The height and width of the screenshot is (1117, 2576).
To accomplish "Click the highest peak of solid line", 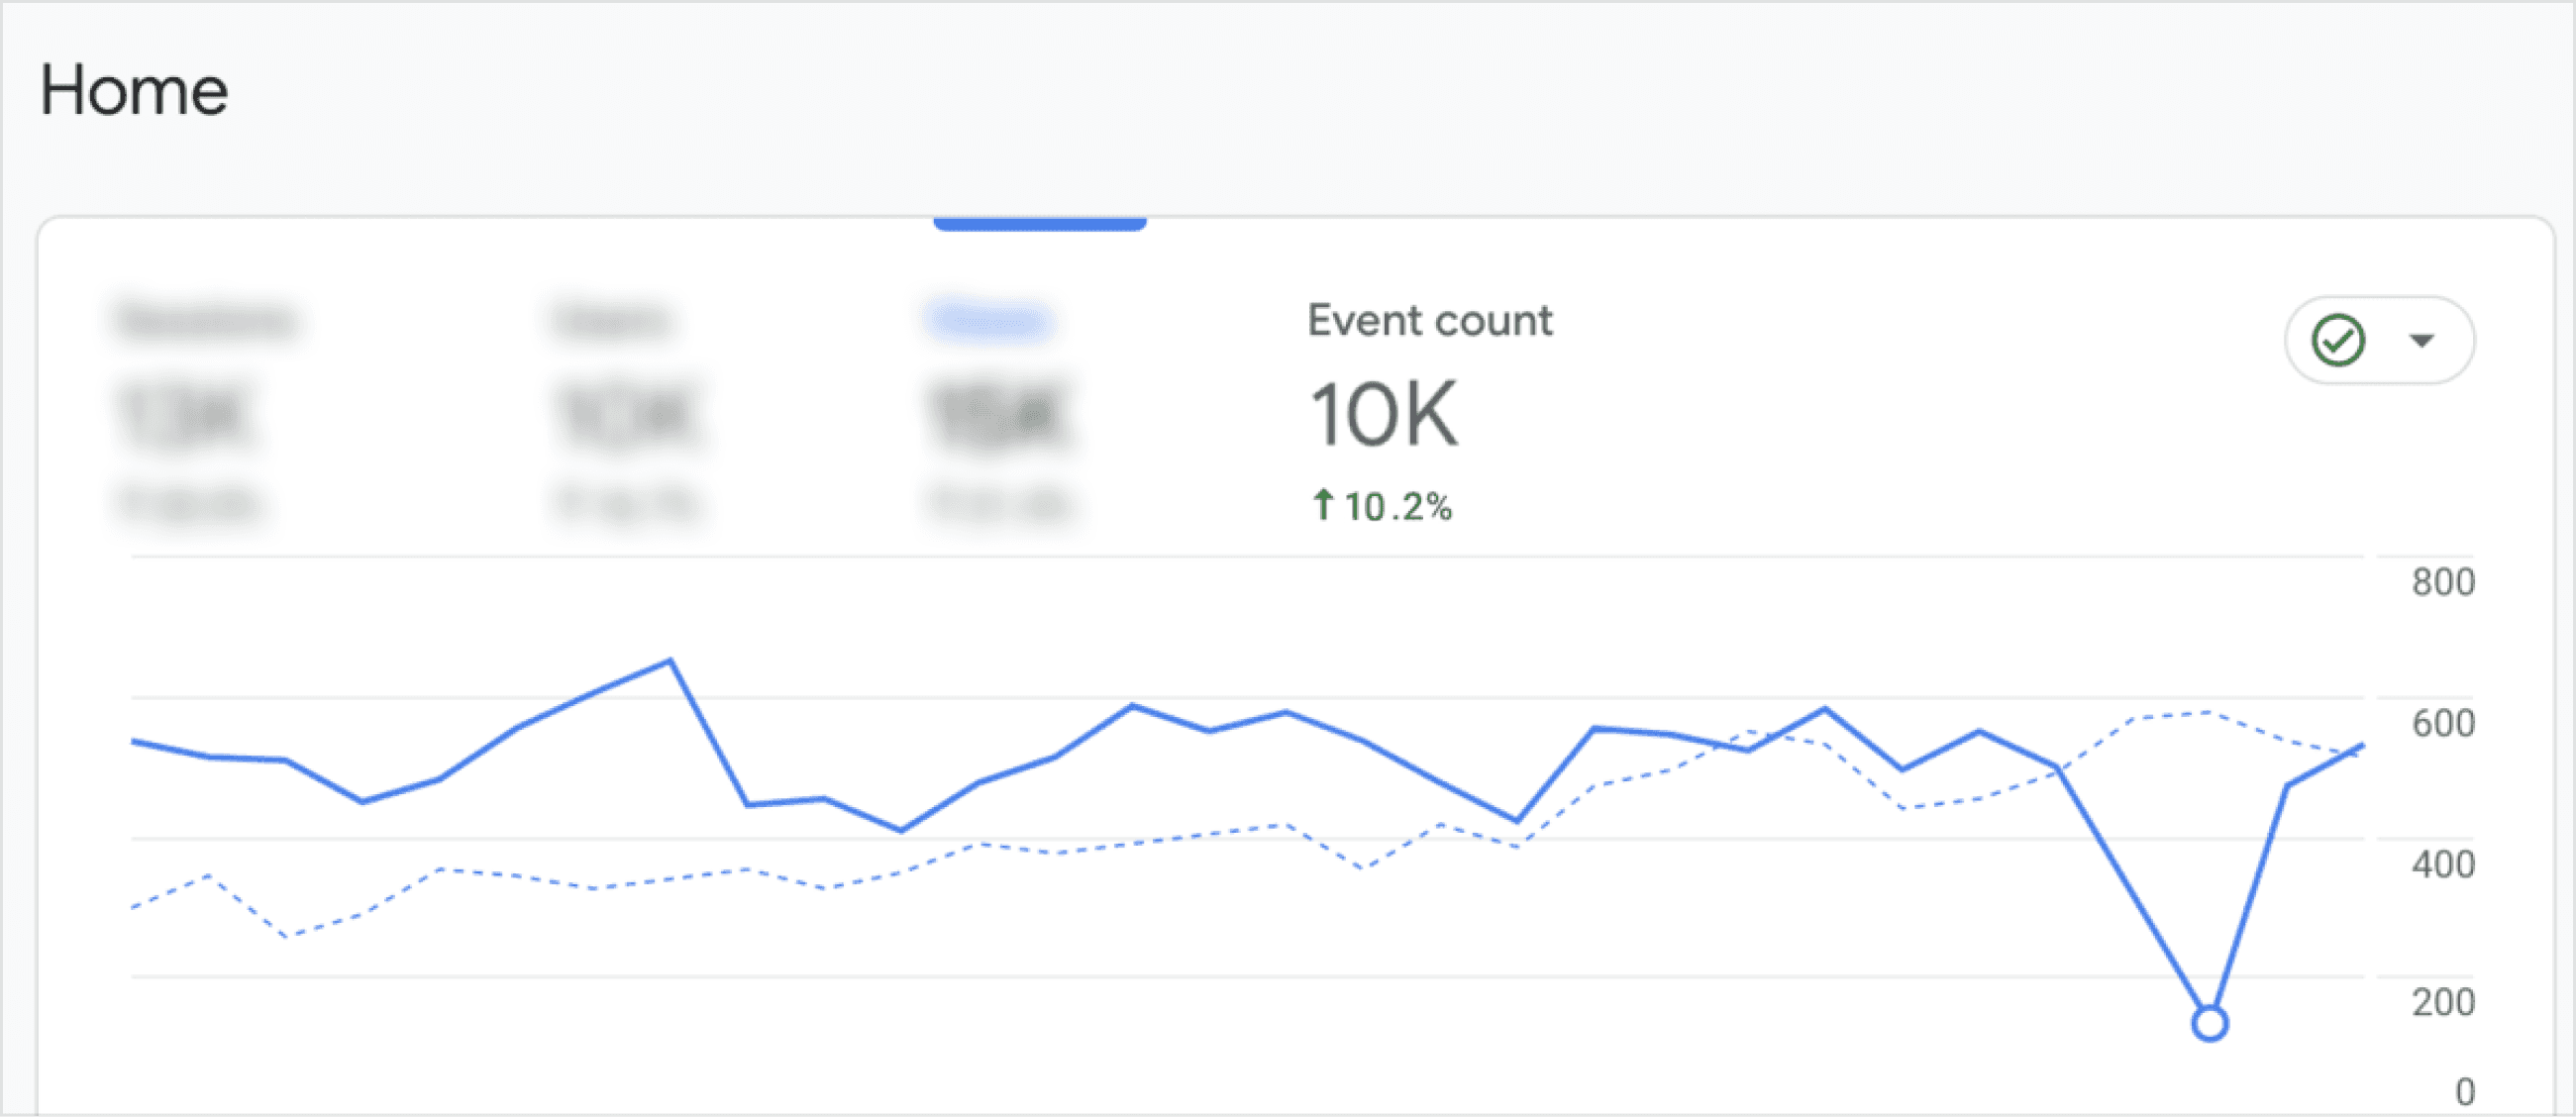I will (x=670, y=660).
